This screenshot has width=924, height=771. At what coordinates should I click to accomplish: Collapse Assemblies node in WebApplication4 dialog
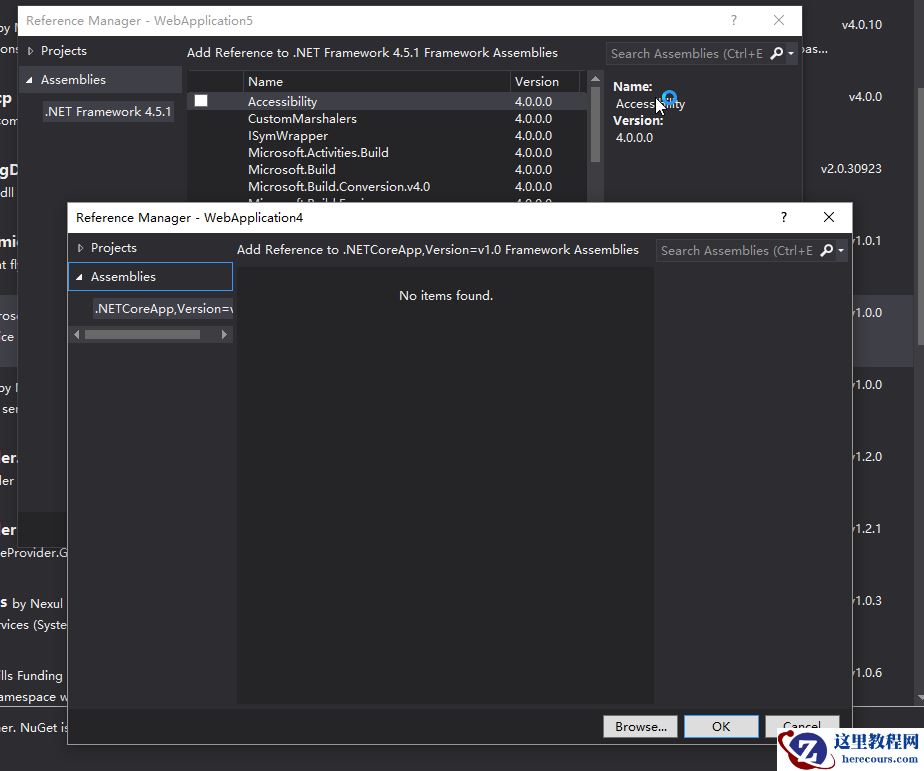point(80,277)
